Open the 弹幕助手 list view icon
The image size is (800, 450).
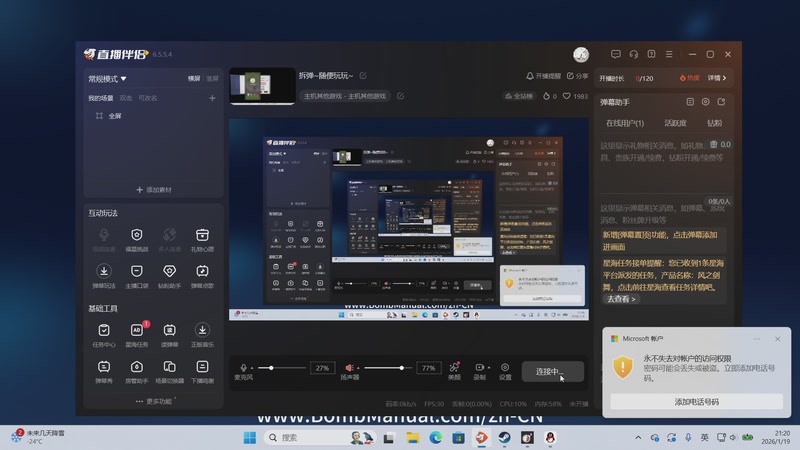pos(690,102)
